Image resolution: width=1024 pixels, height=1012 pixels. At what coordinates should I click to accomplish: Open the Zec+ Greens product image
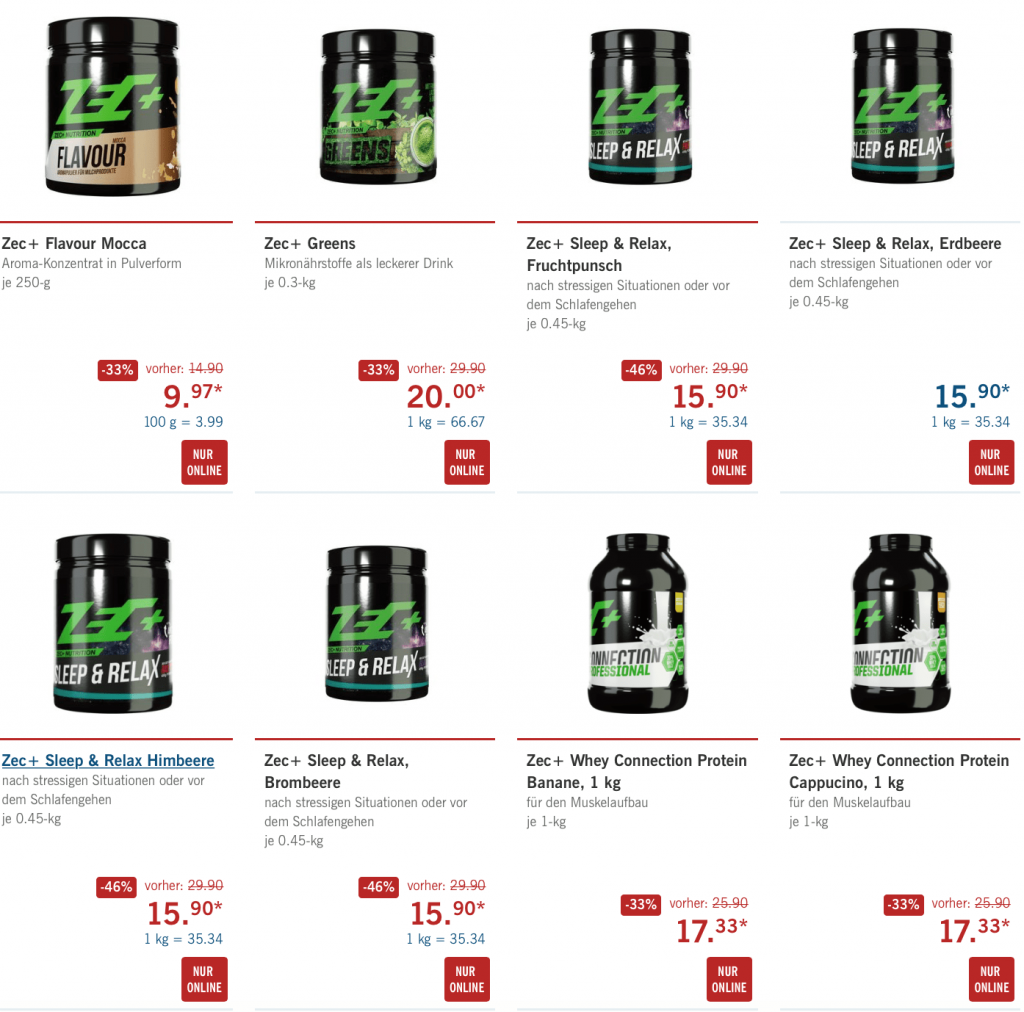[377, 106]
